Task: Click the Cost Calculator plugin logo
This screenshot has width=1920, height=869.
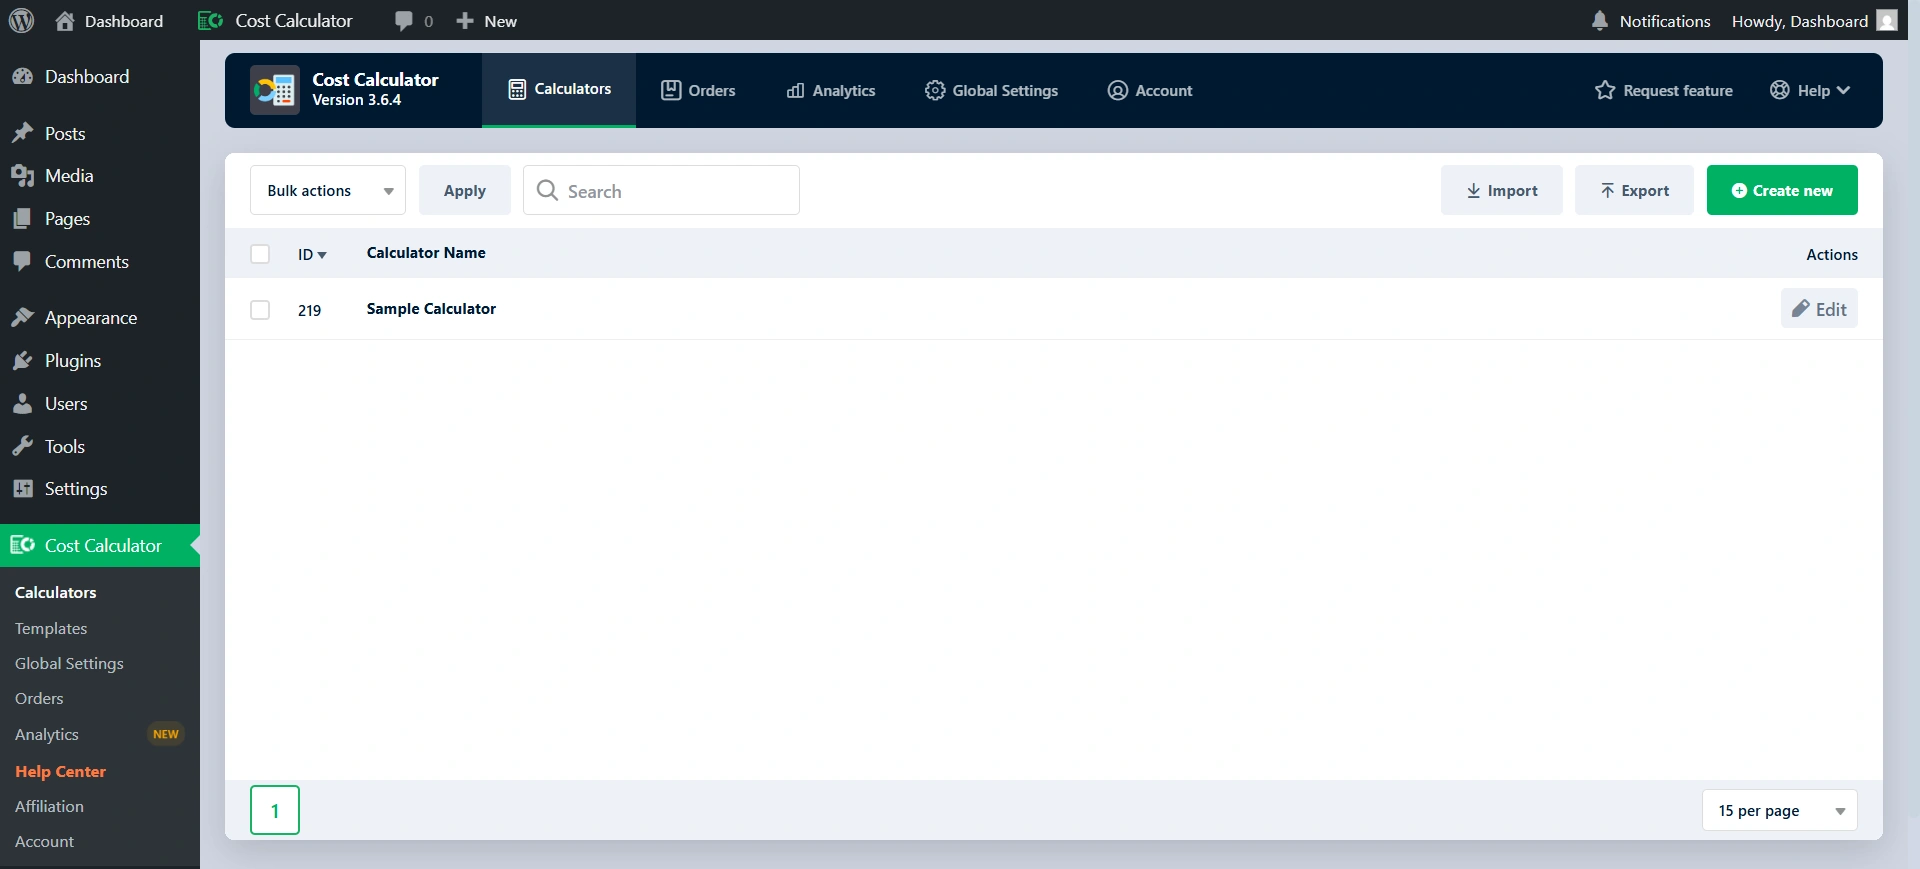Action: click(274, 91)
